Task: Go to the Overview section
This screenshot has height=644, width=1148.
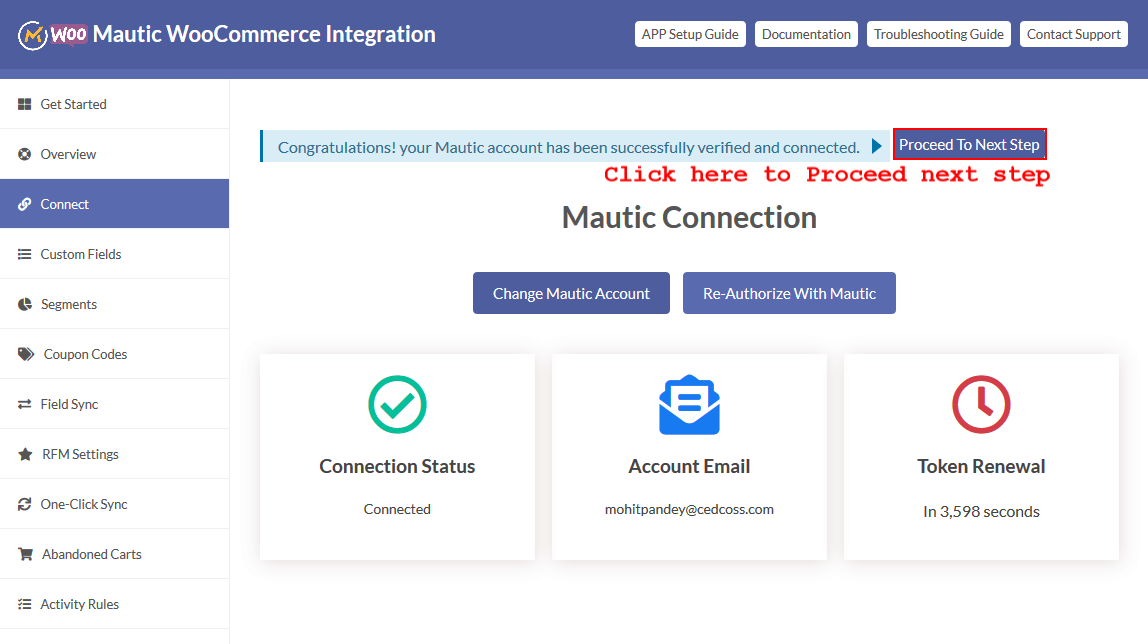Action: click(114, 154)
